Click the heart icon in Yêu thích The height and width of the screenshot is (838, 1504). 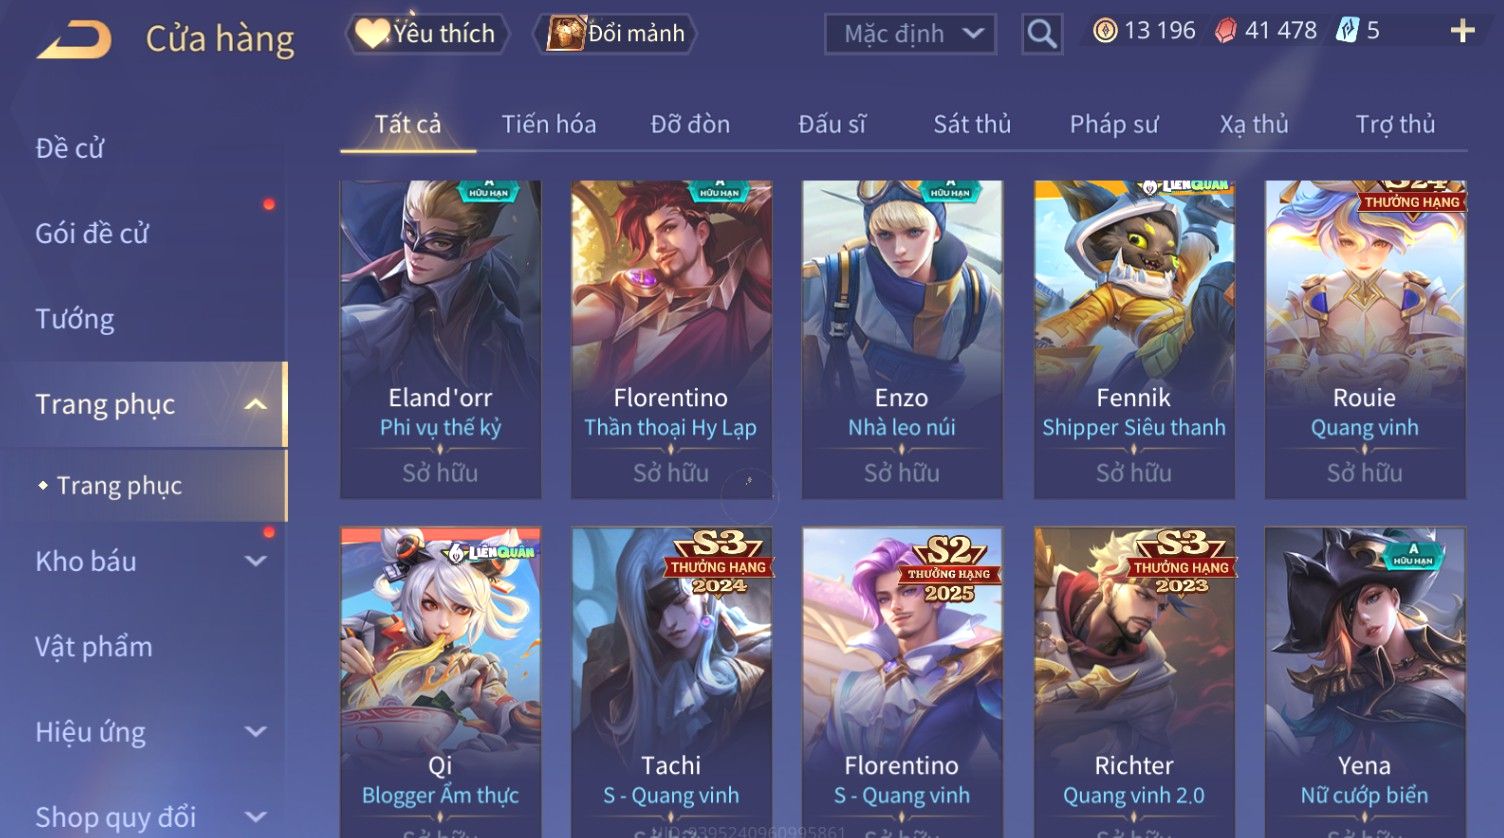tap(372, 34)
